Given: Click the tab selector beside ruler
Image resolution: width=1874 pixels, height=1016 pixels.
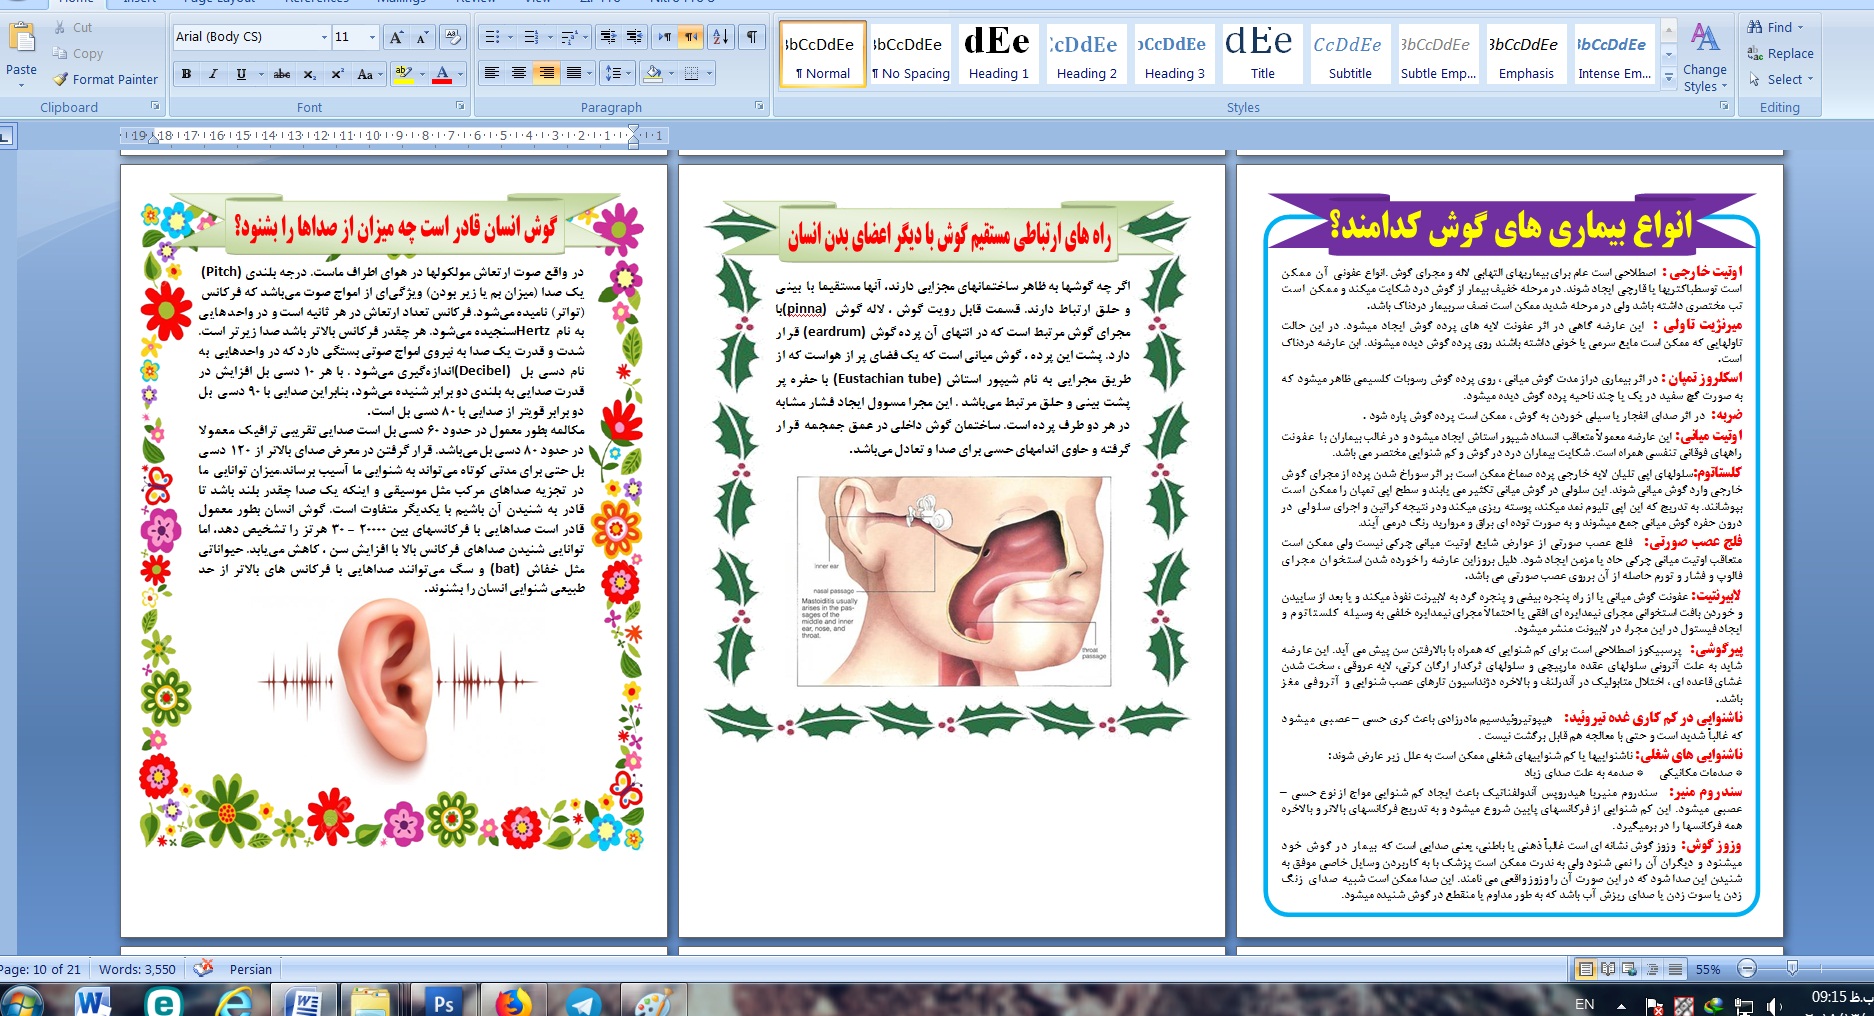Looking at the screenshot, I should 6,136.
